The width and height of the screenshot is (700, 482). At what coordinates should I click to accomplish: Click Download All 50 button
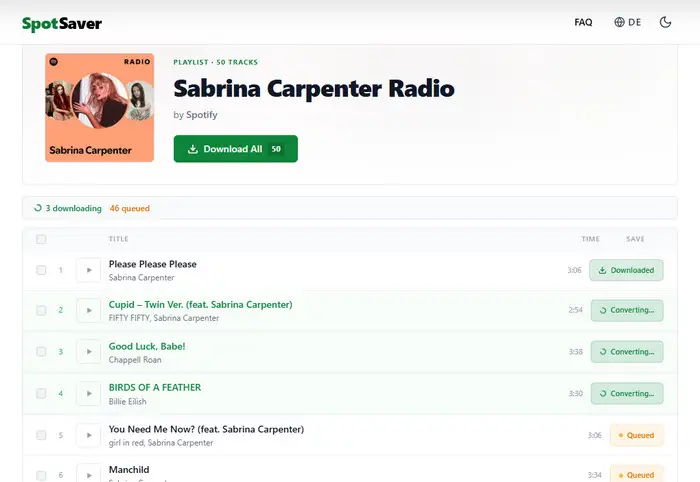(x=236, y=149)
